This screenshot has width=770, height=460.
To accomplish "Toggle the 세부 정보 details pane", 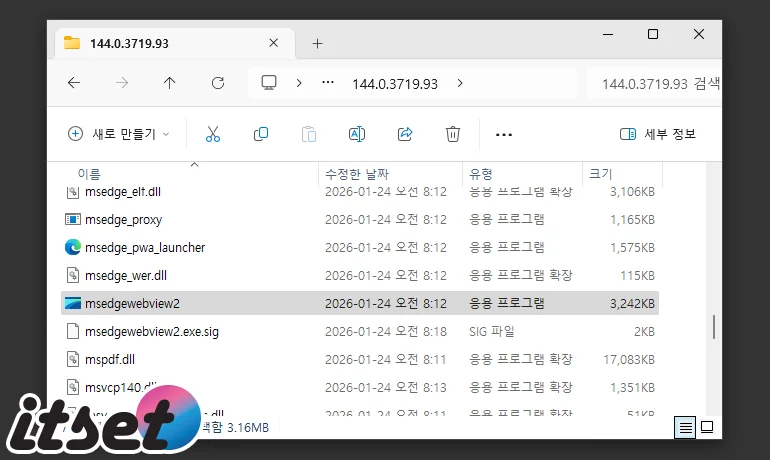I will point(658,134).
